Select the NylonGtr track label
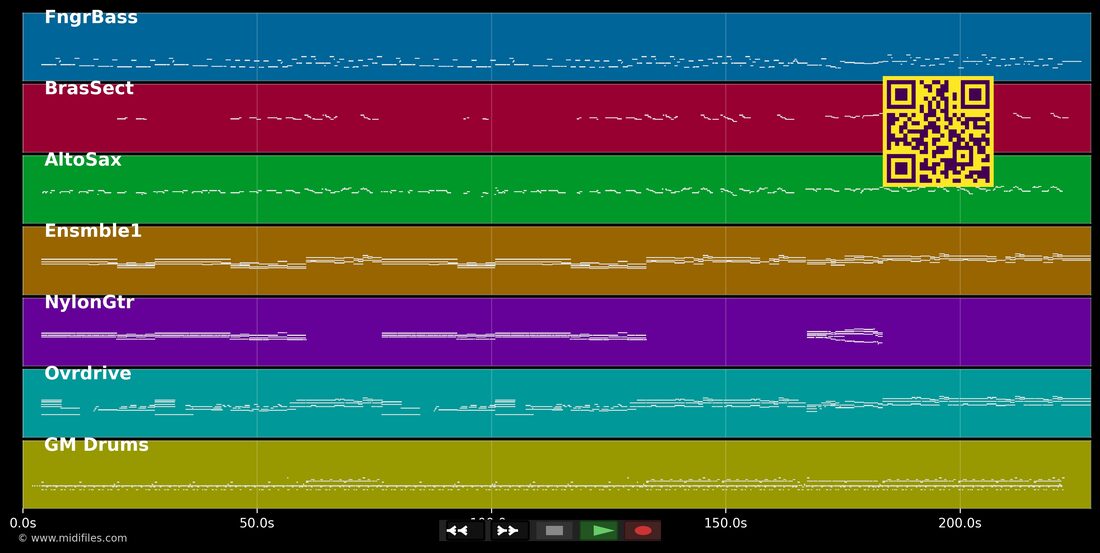 [x=89, y=302]
